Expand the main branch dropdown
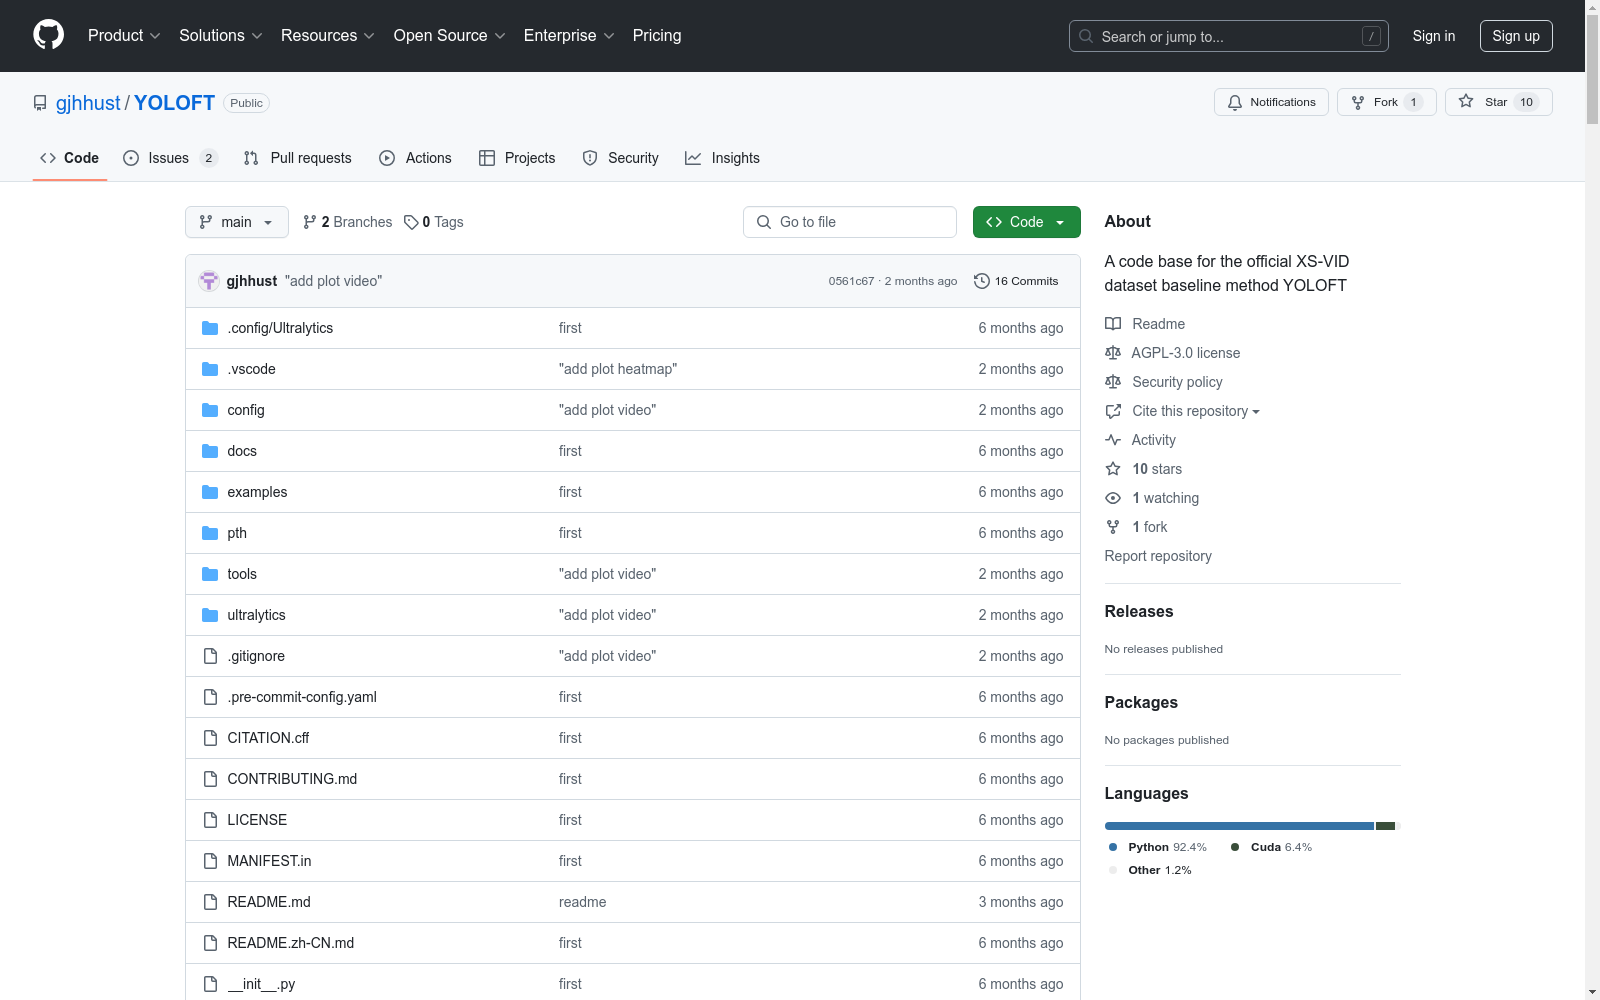The height and width of the screenshot is (1000, 1600). [236, 222]
